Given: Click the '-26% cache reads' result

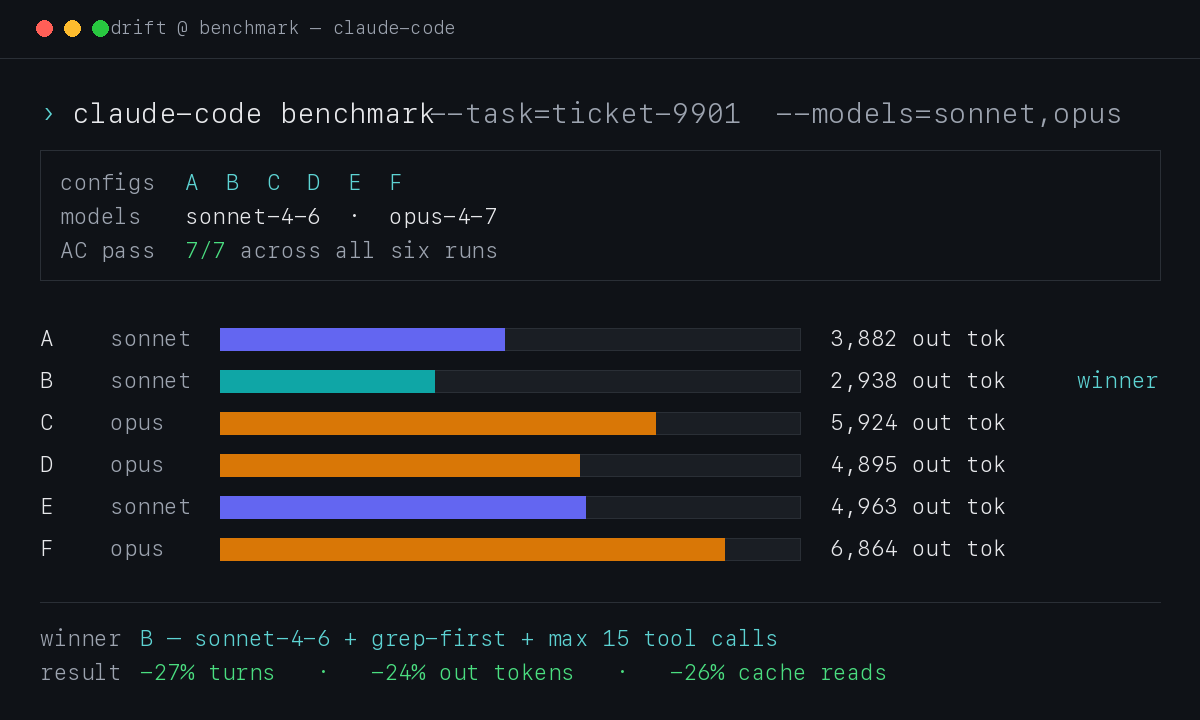Looking at the screenshot, I should (x=778, y=673).
